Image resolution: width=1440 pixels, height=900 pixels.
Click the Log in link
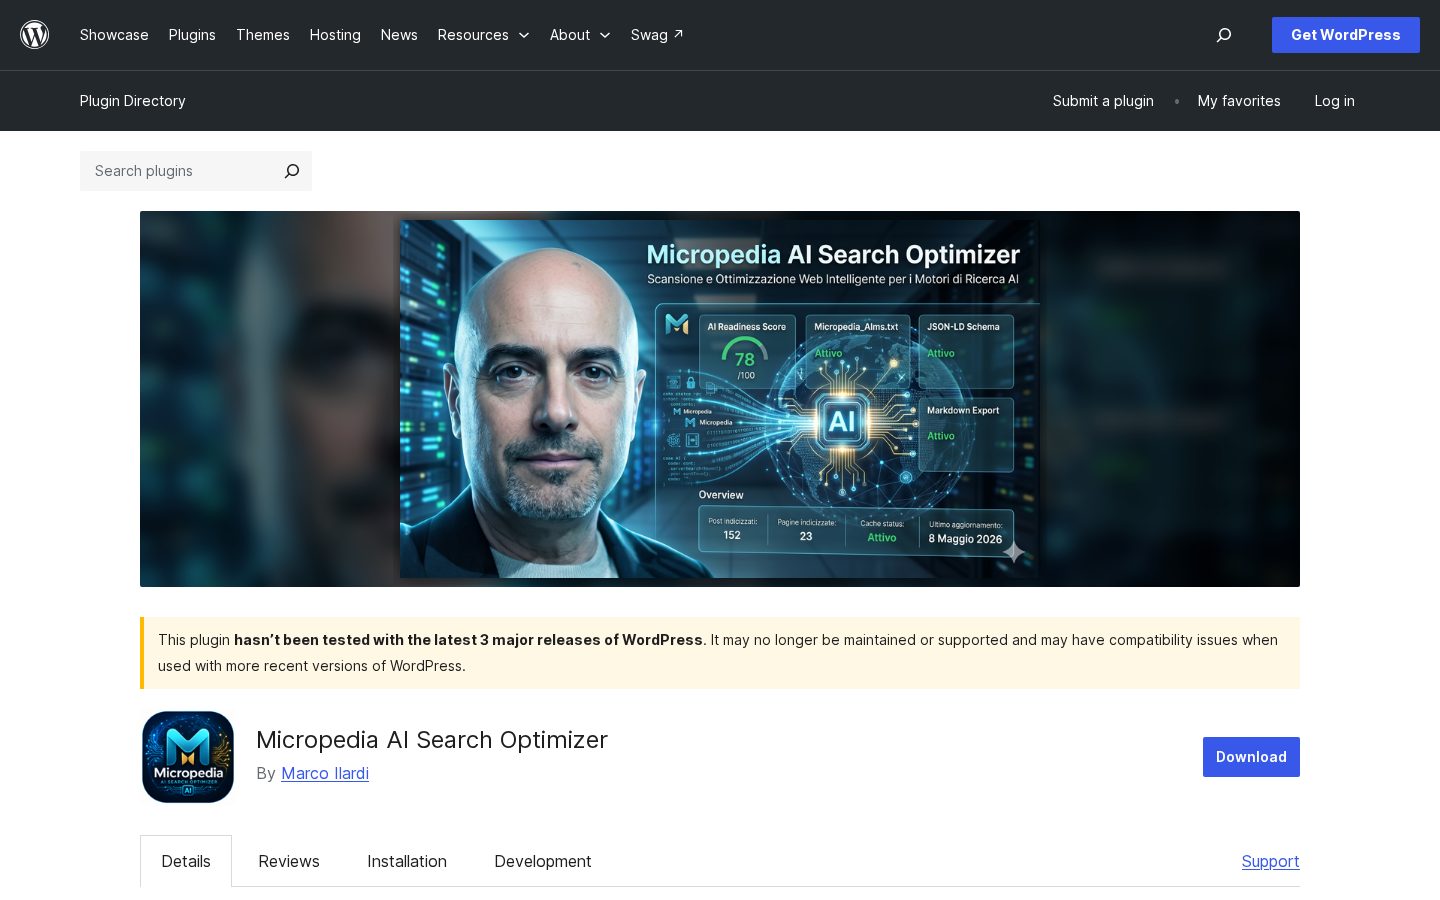[1334, 101]
